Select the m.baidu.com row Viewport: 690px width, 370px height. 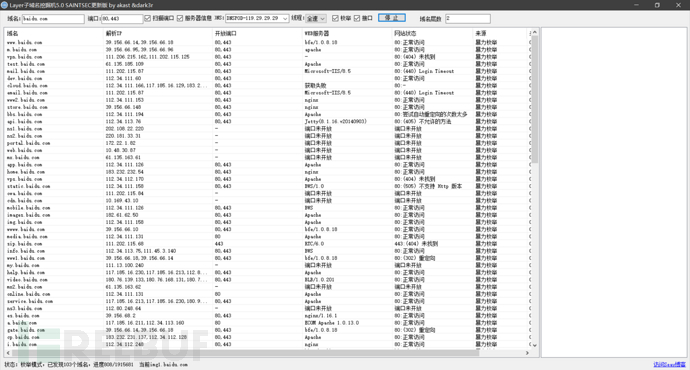[267, 50]
